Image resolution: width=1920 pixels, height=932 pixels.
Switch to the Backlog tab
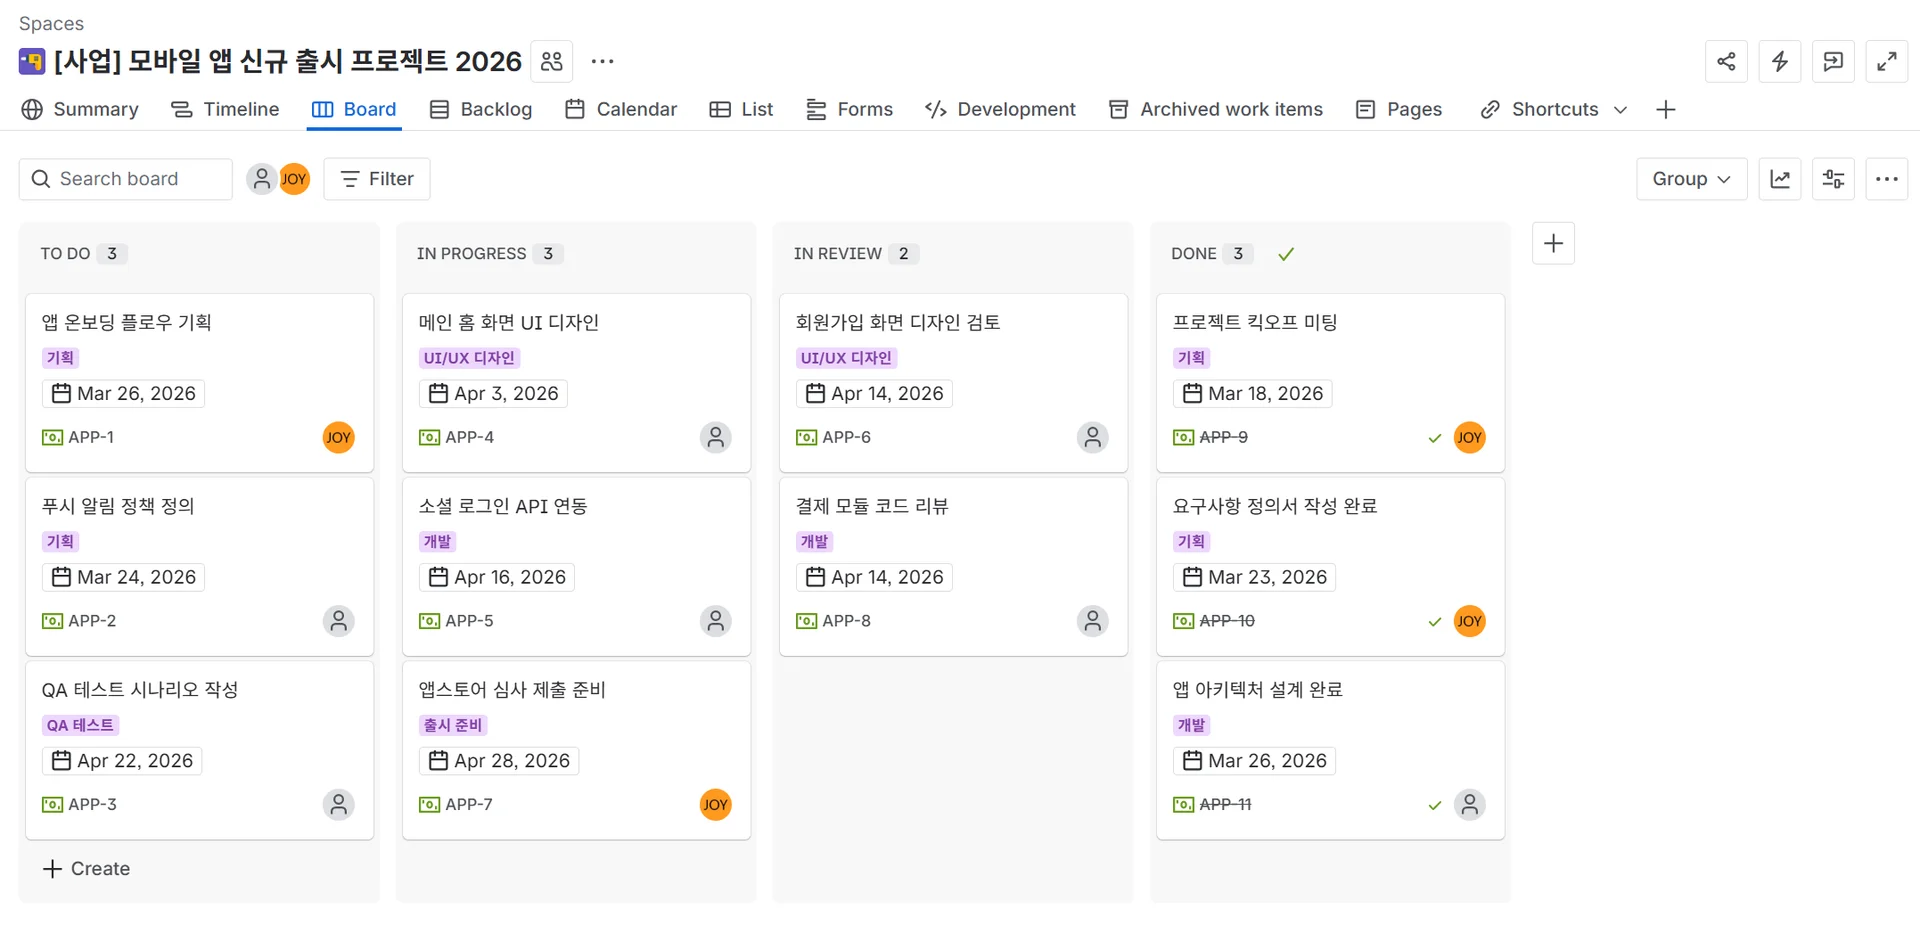point(481,109)
